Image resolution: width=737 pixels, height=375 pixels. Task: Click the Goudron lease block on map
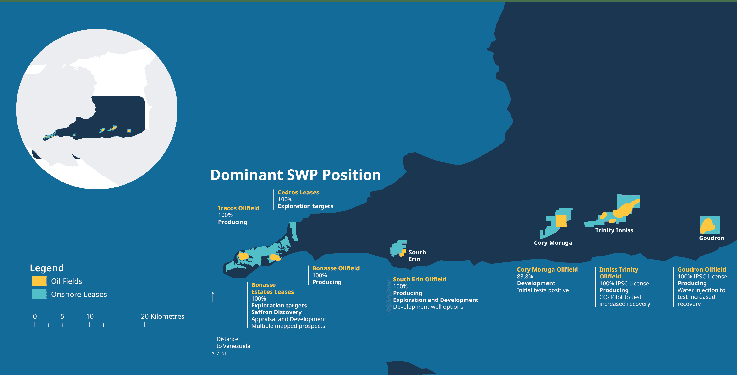pos(710,225)
